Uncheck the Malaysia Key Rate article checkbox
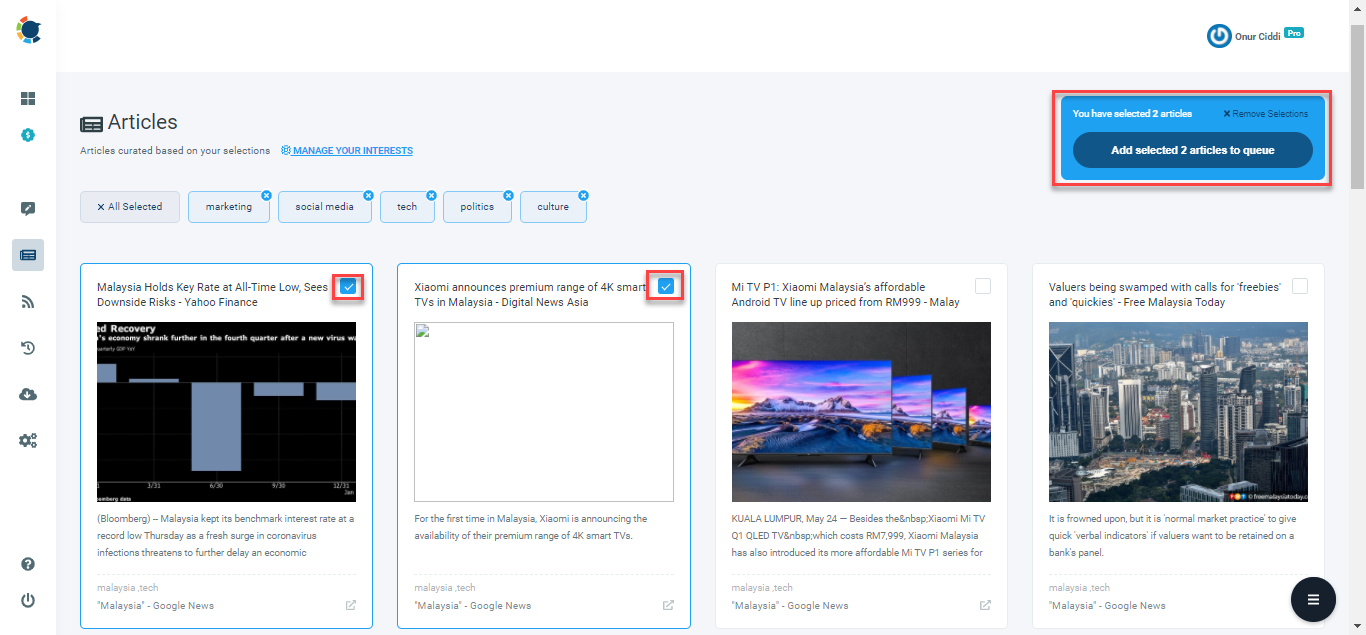Screen dimensions: 1366x635 pos(348,286)
